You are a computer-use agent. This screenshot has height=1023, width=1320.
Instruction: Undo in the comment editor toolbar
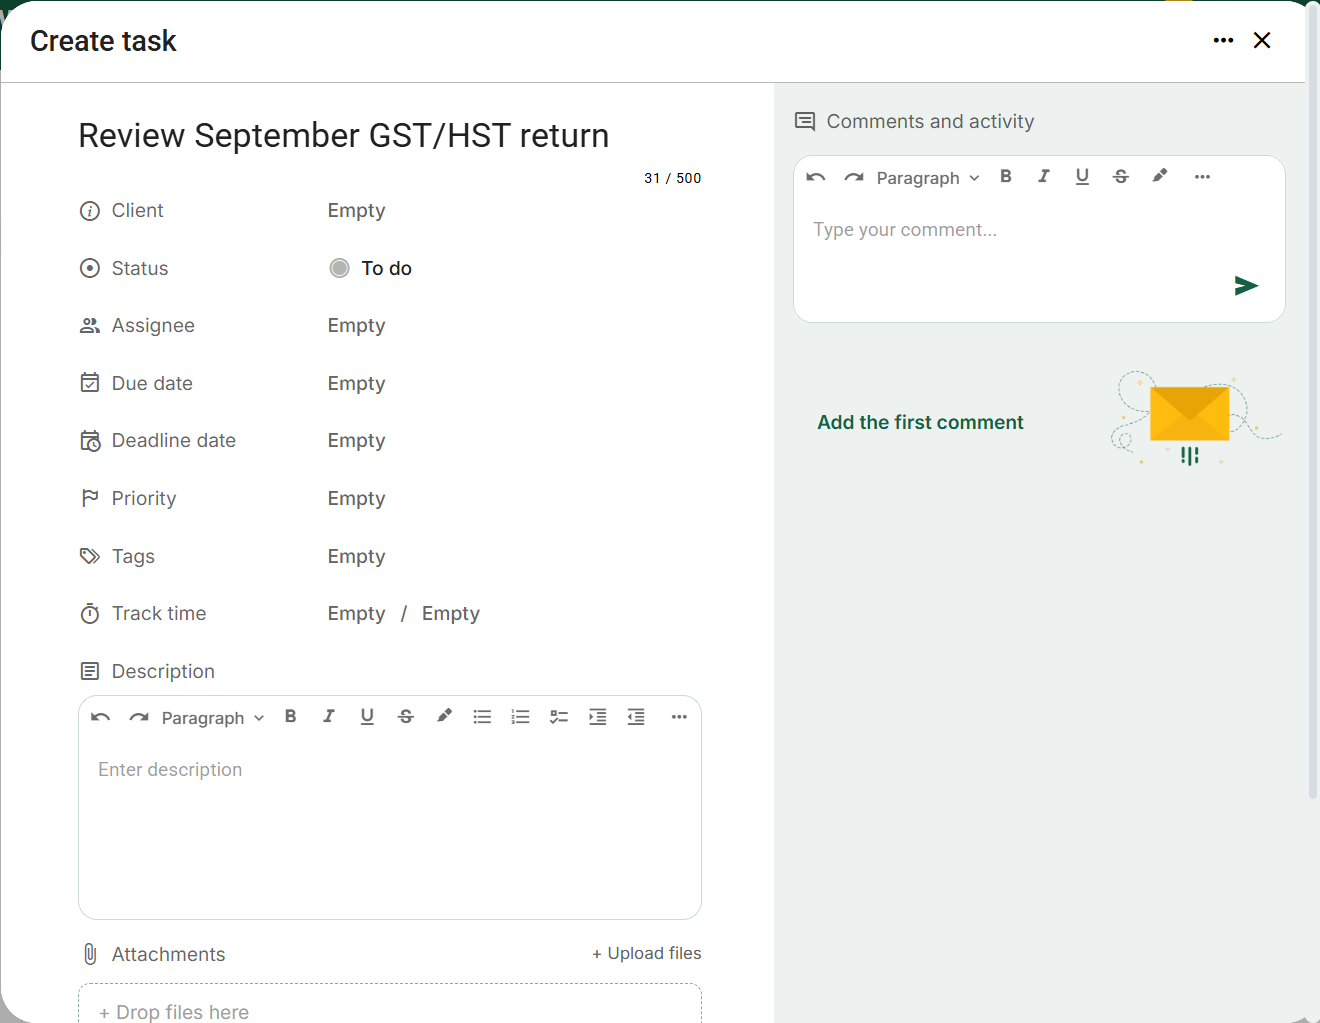tap(816, 177)
